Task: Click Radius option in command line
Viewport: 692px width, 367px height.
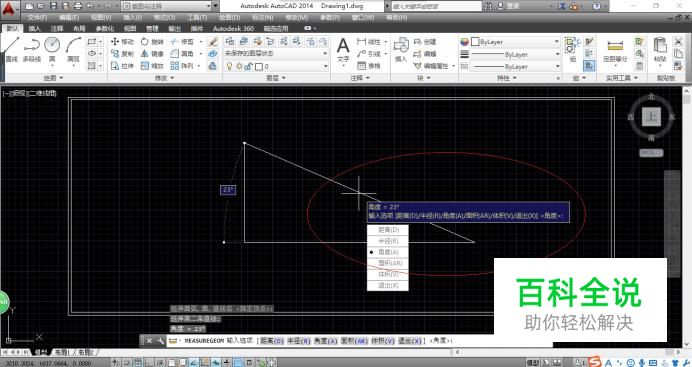Action: click(299, 341)
